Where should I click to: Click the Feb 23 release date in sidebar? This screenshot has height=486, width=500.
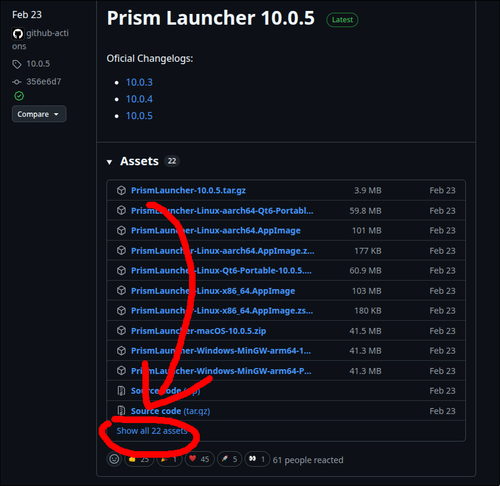click(x=27, y=15)
